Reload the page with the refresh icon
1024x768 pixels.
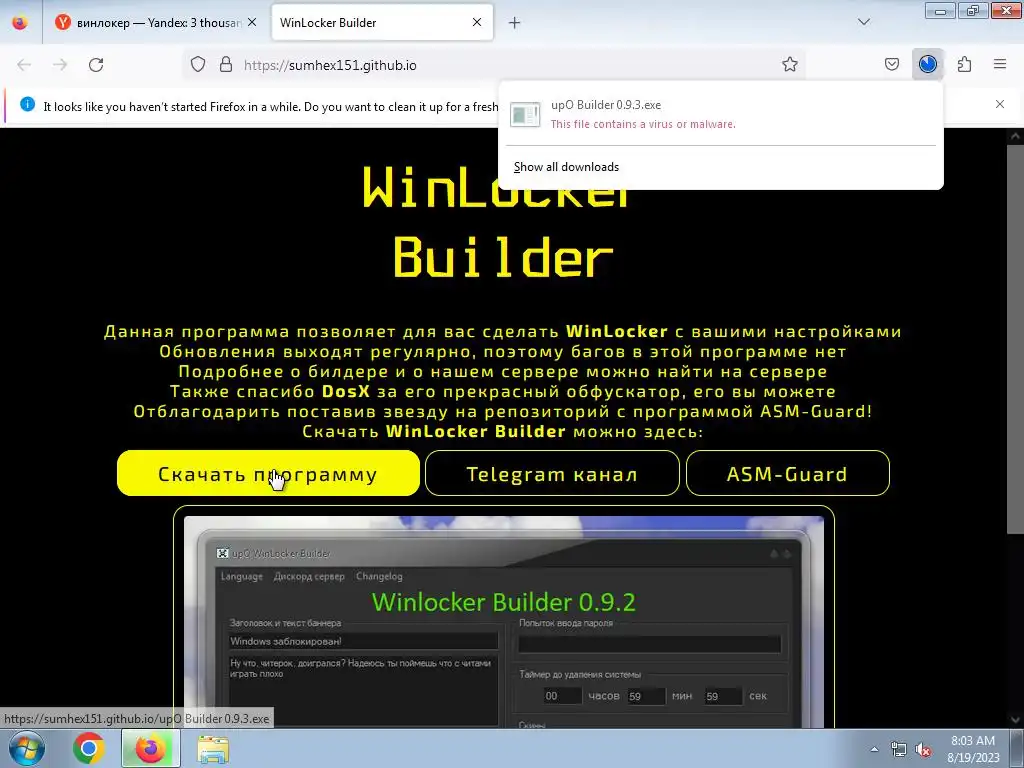click(x=96, y=65)
